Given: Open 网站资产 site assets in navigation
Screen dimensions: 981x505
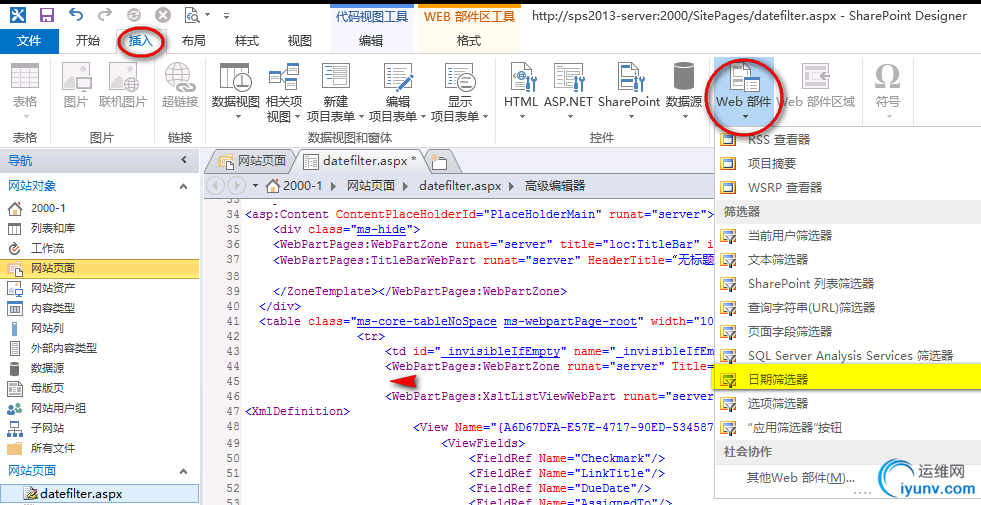Looking at the screenshot, I should pos(53,288).
